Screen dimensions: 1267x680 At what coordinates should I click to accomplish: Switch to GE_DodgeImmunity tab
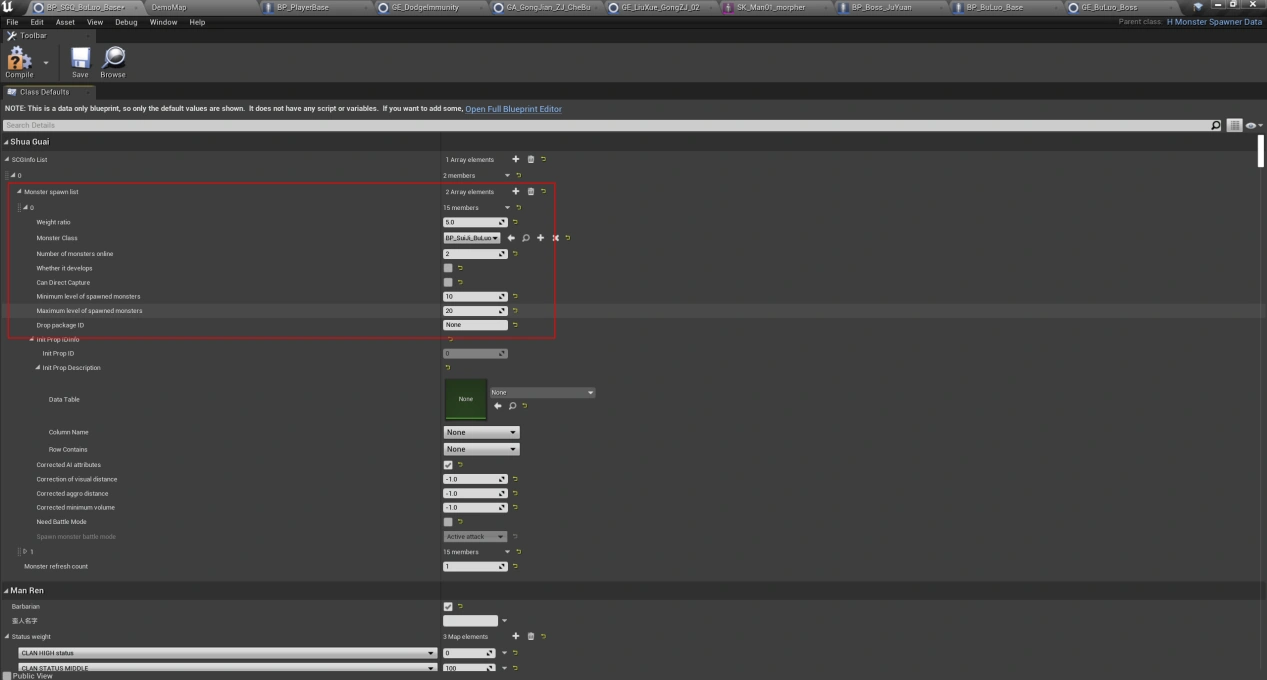[425, 7]
